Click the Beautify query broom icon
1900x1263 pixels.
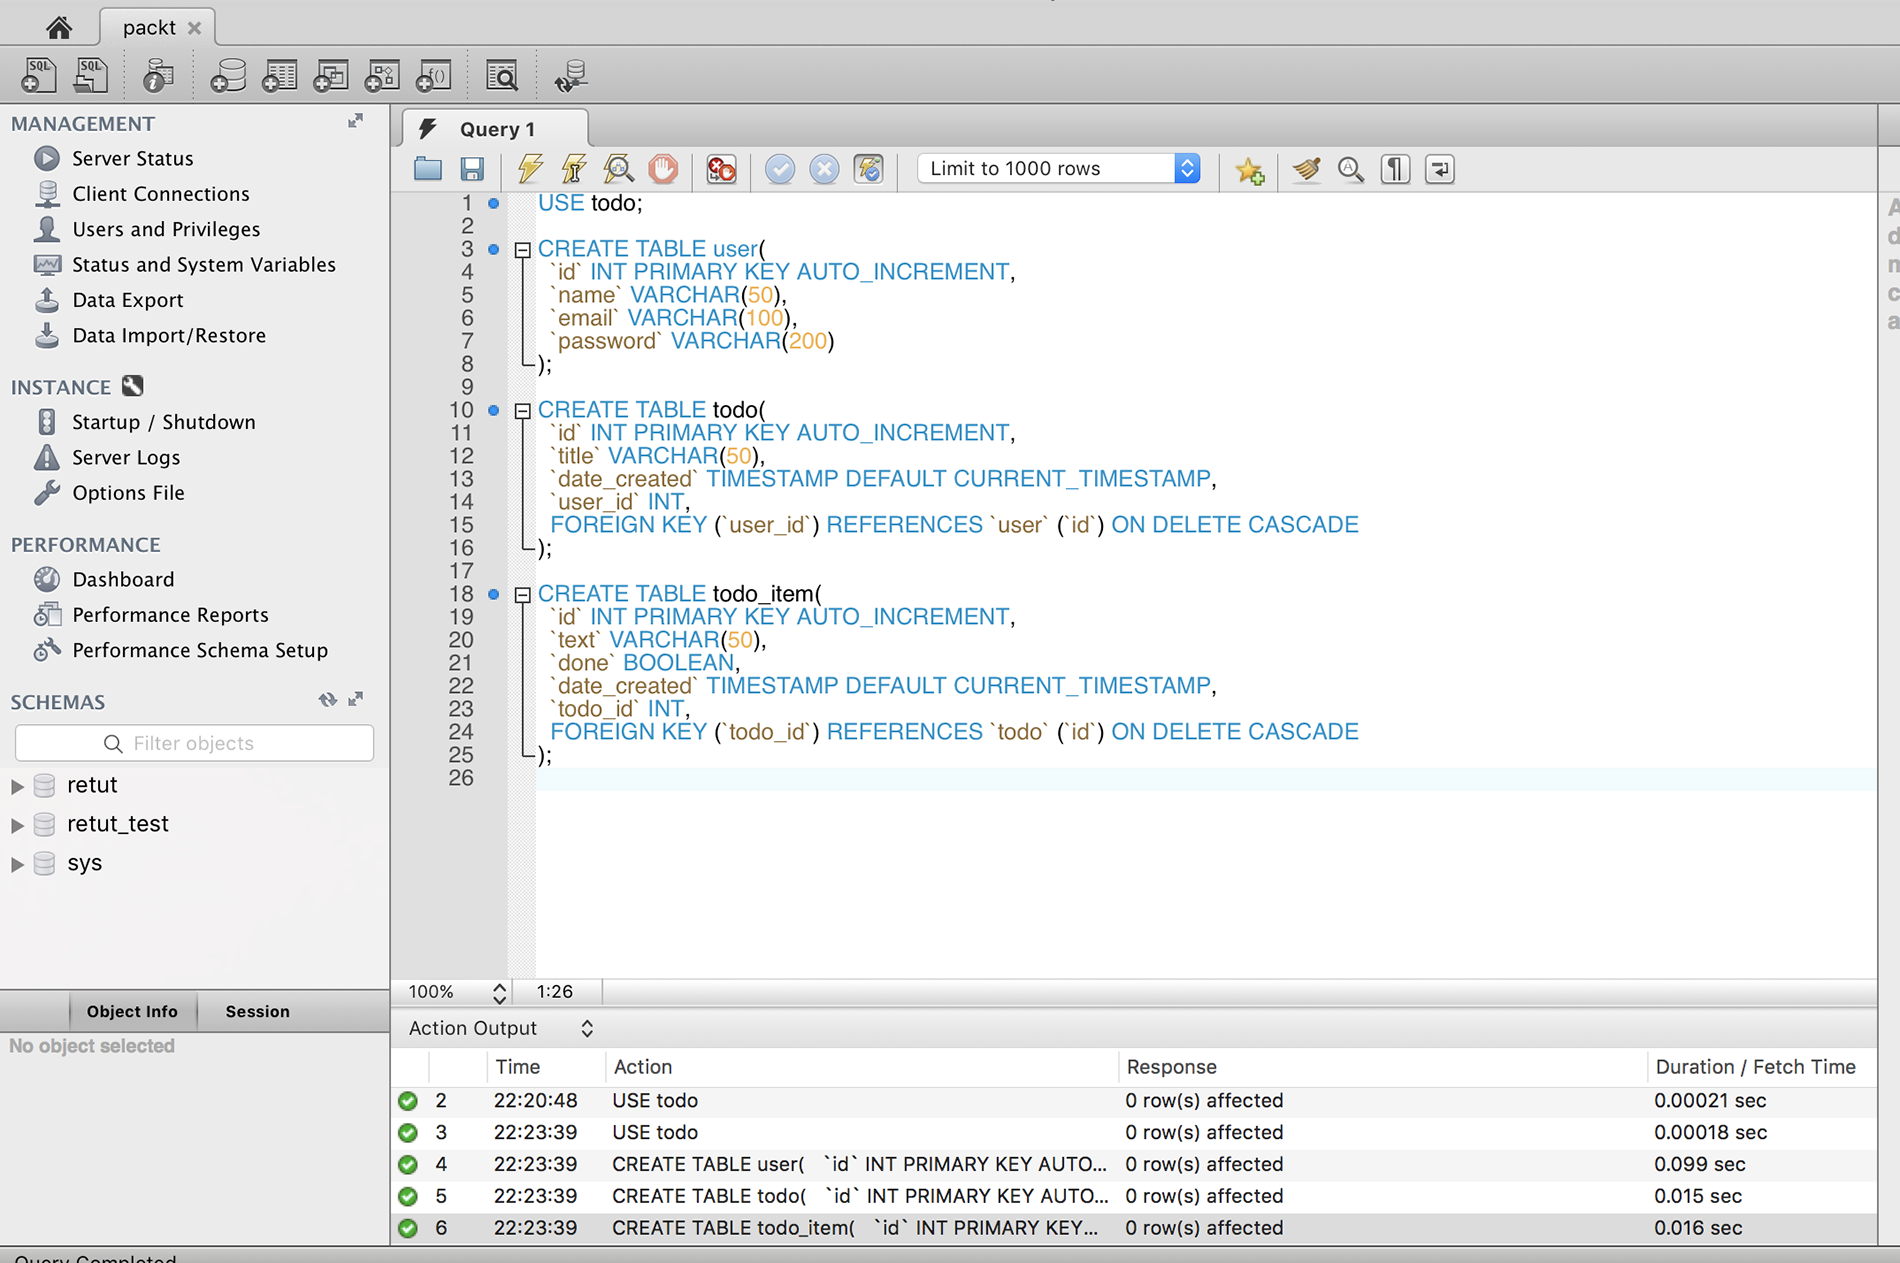[1306, 169]
